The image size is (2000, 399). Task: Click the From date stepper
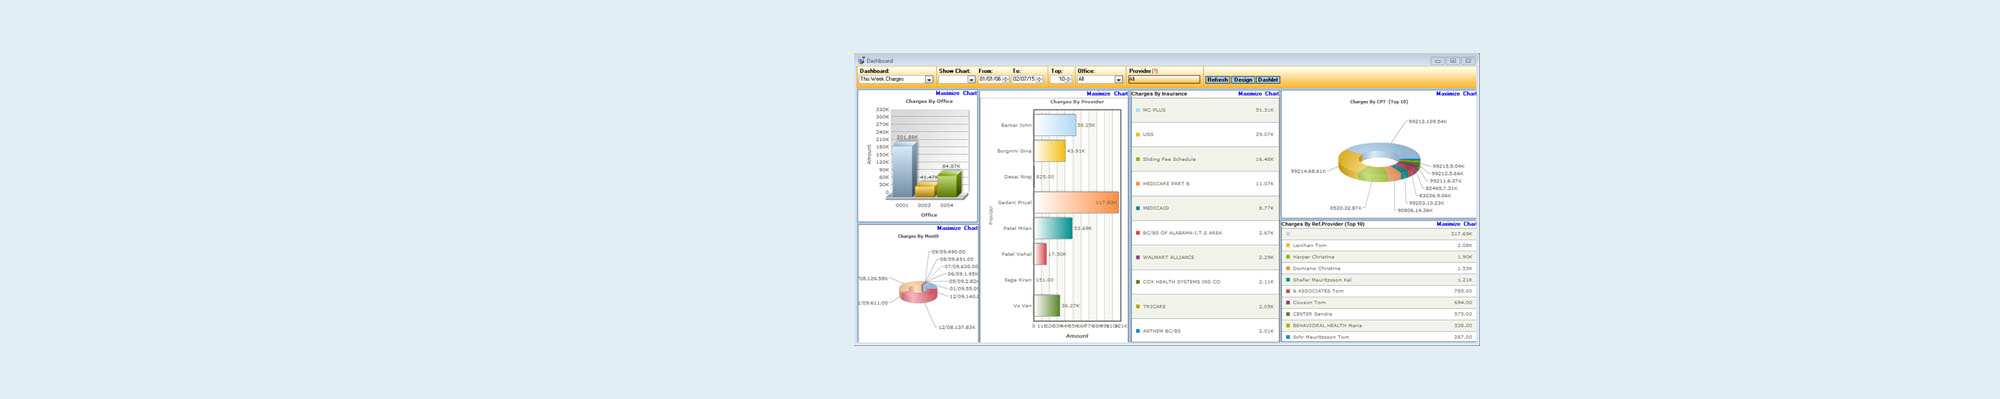1006,80
